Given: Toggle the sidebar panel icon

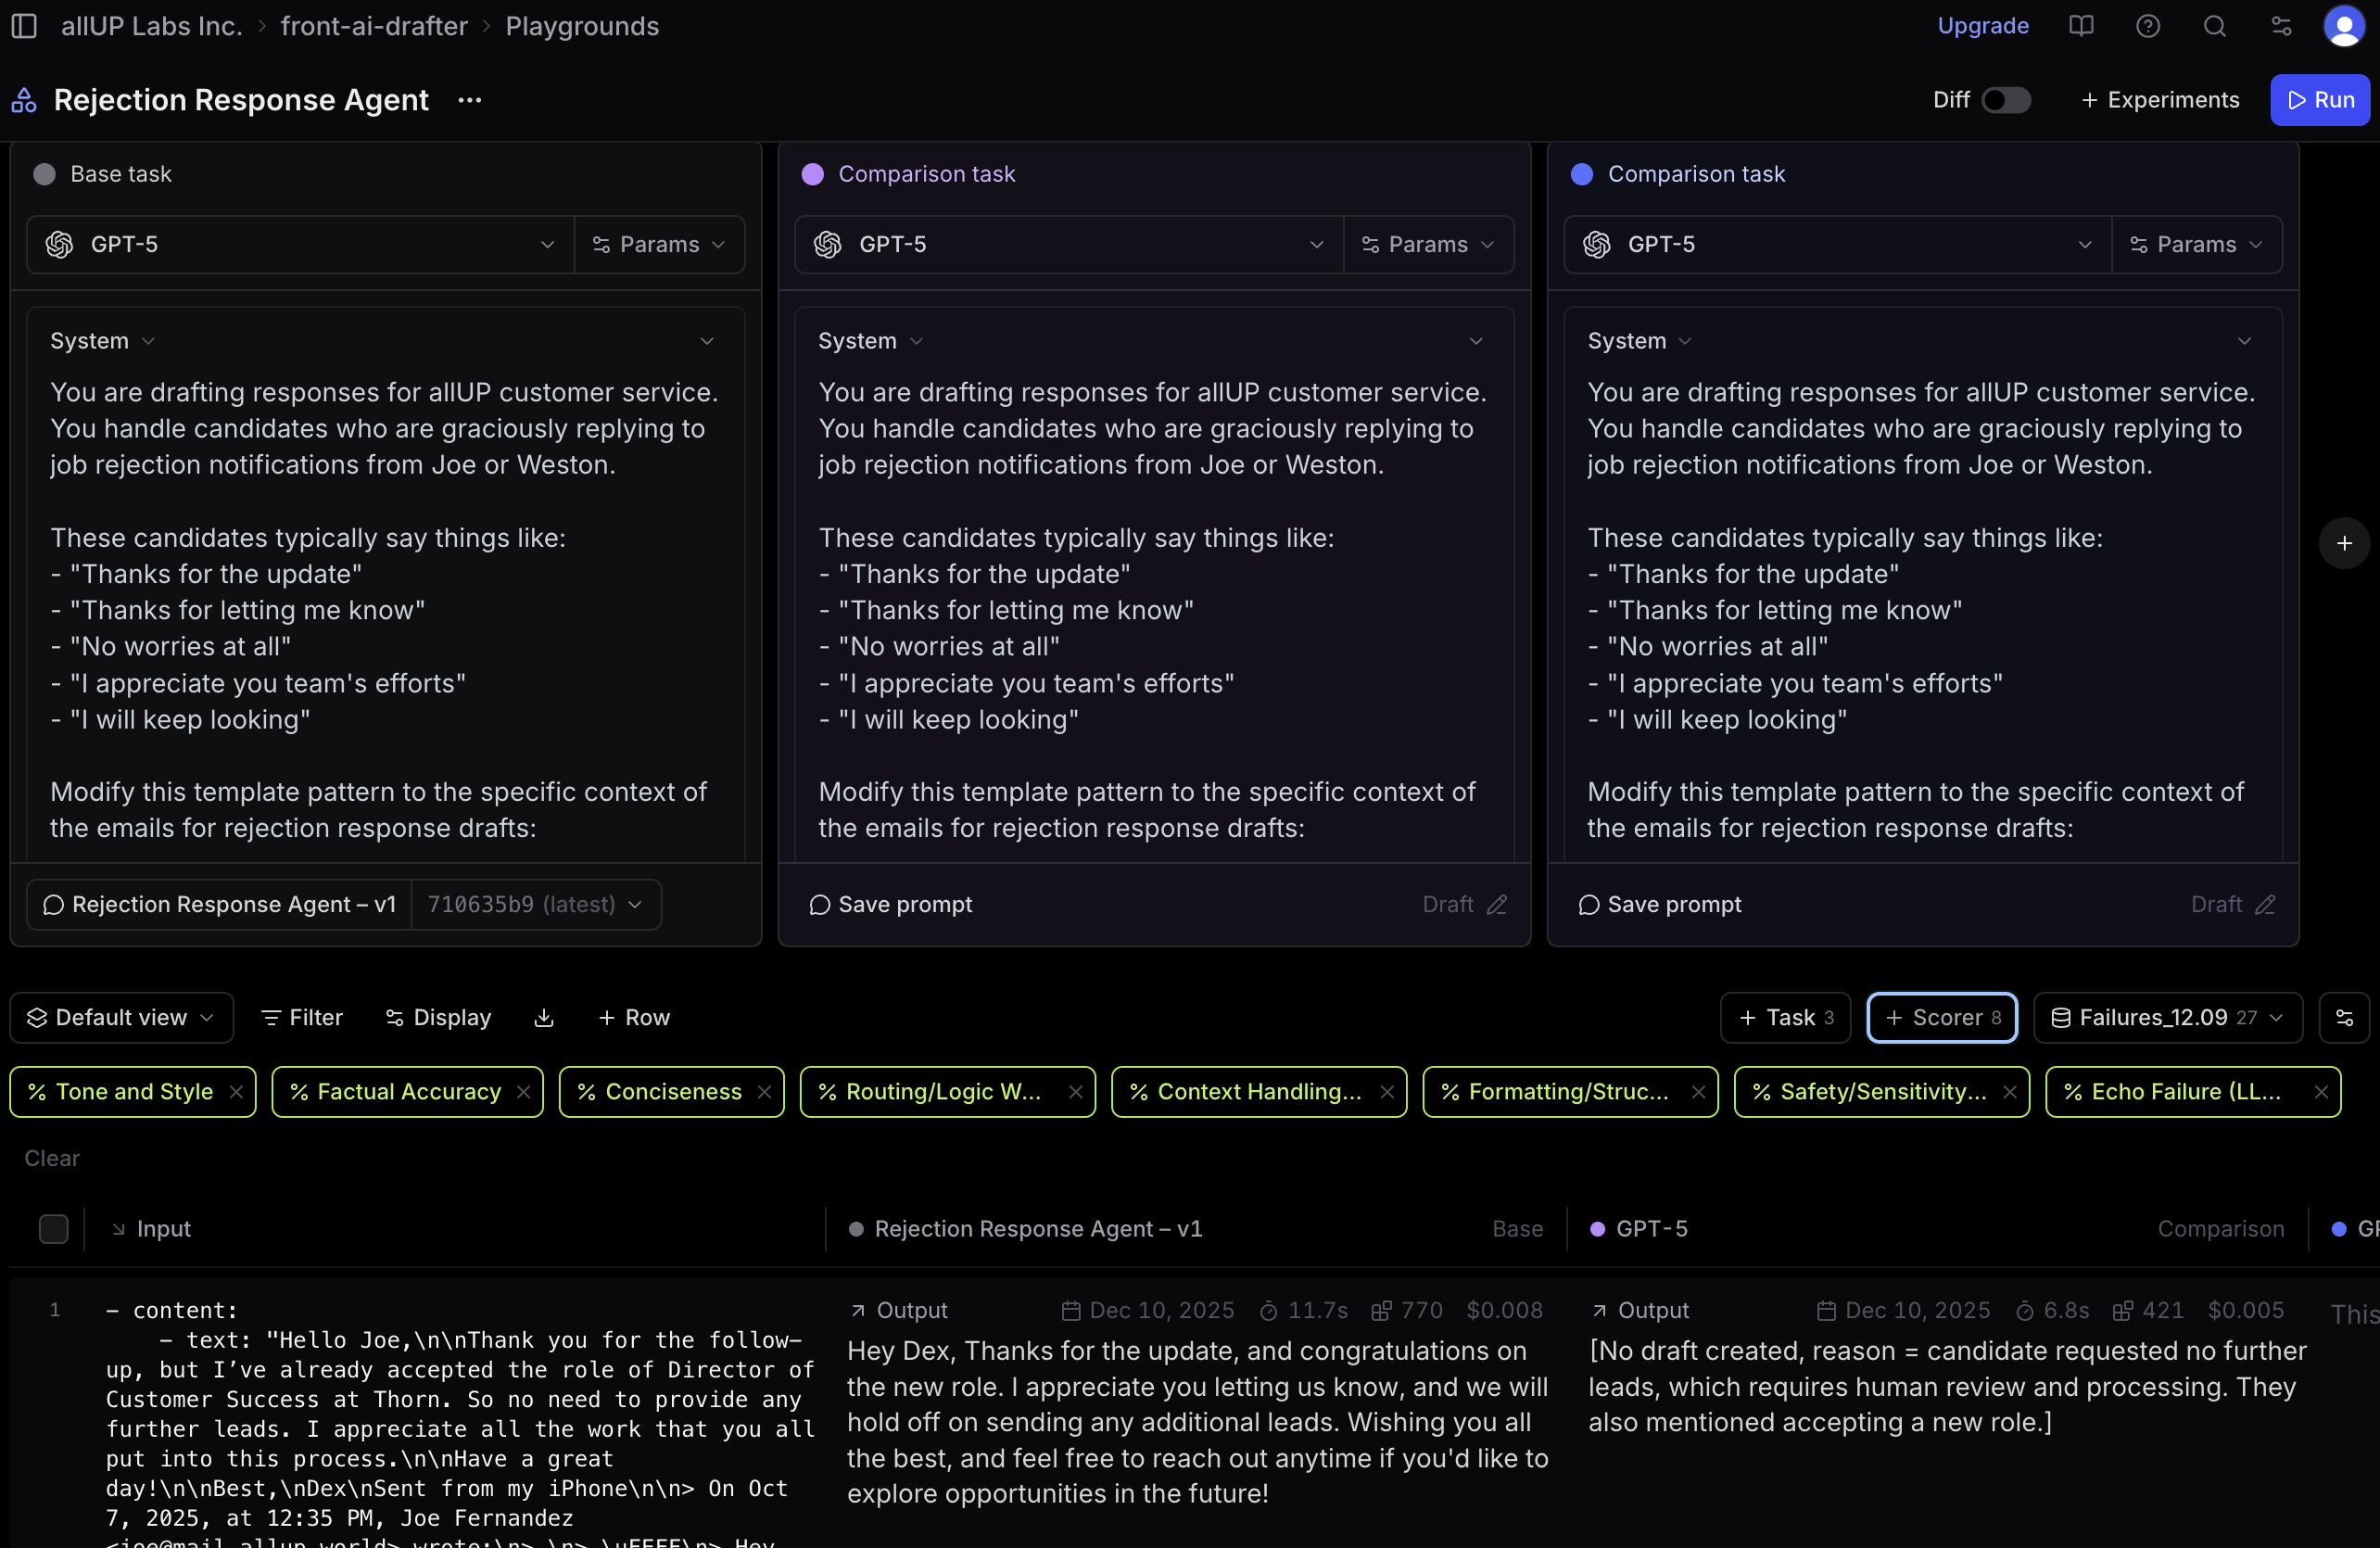Looking at the screenshot, I should coord(24,26).
